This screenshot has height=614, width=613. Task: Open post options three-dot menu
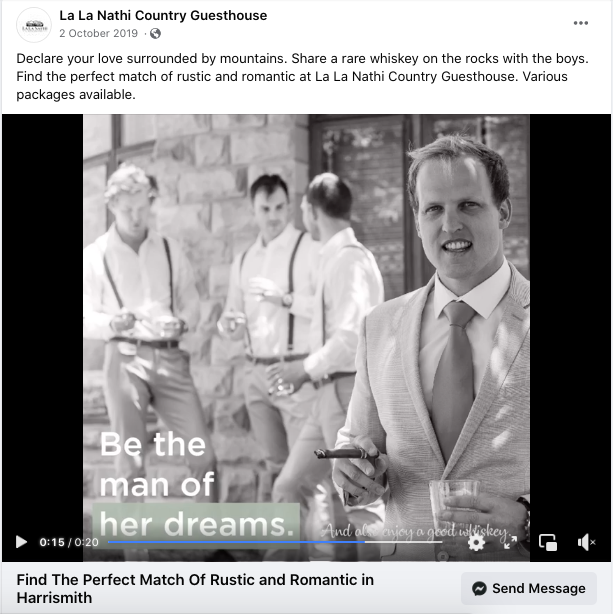[x=580, y=23]
